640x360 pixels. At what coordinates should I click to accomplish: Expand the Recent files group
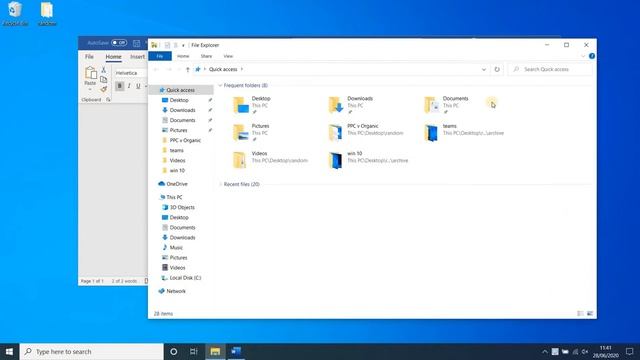(220, 184)
